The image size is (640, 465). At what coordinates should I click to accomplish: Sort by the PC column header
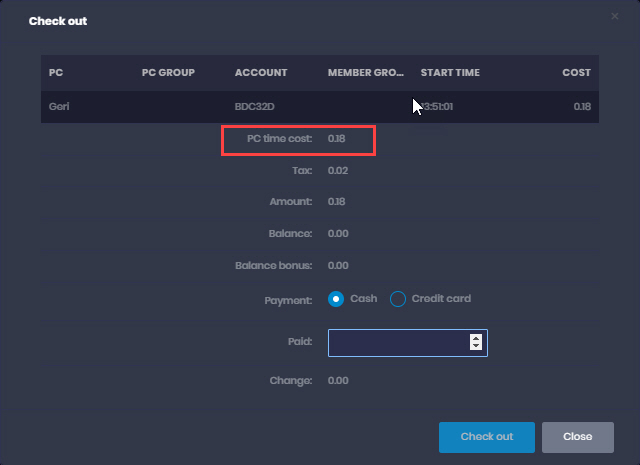(x=56, y=73)
